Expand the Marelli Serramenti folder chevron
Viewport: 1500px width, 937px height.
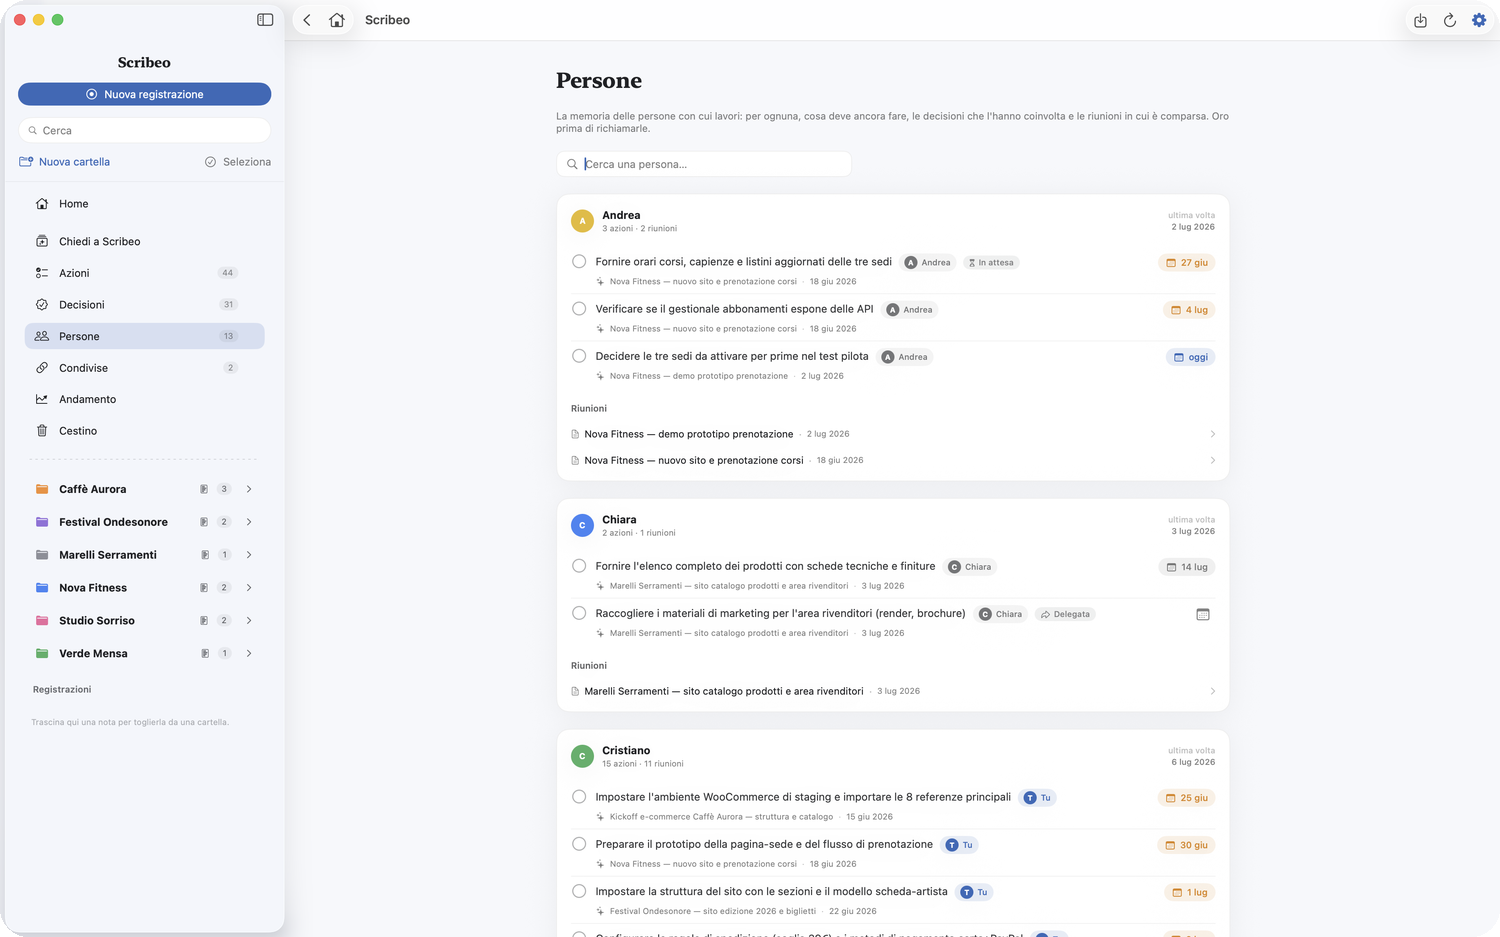coord(249,555)
